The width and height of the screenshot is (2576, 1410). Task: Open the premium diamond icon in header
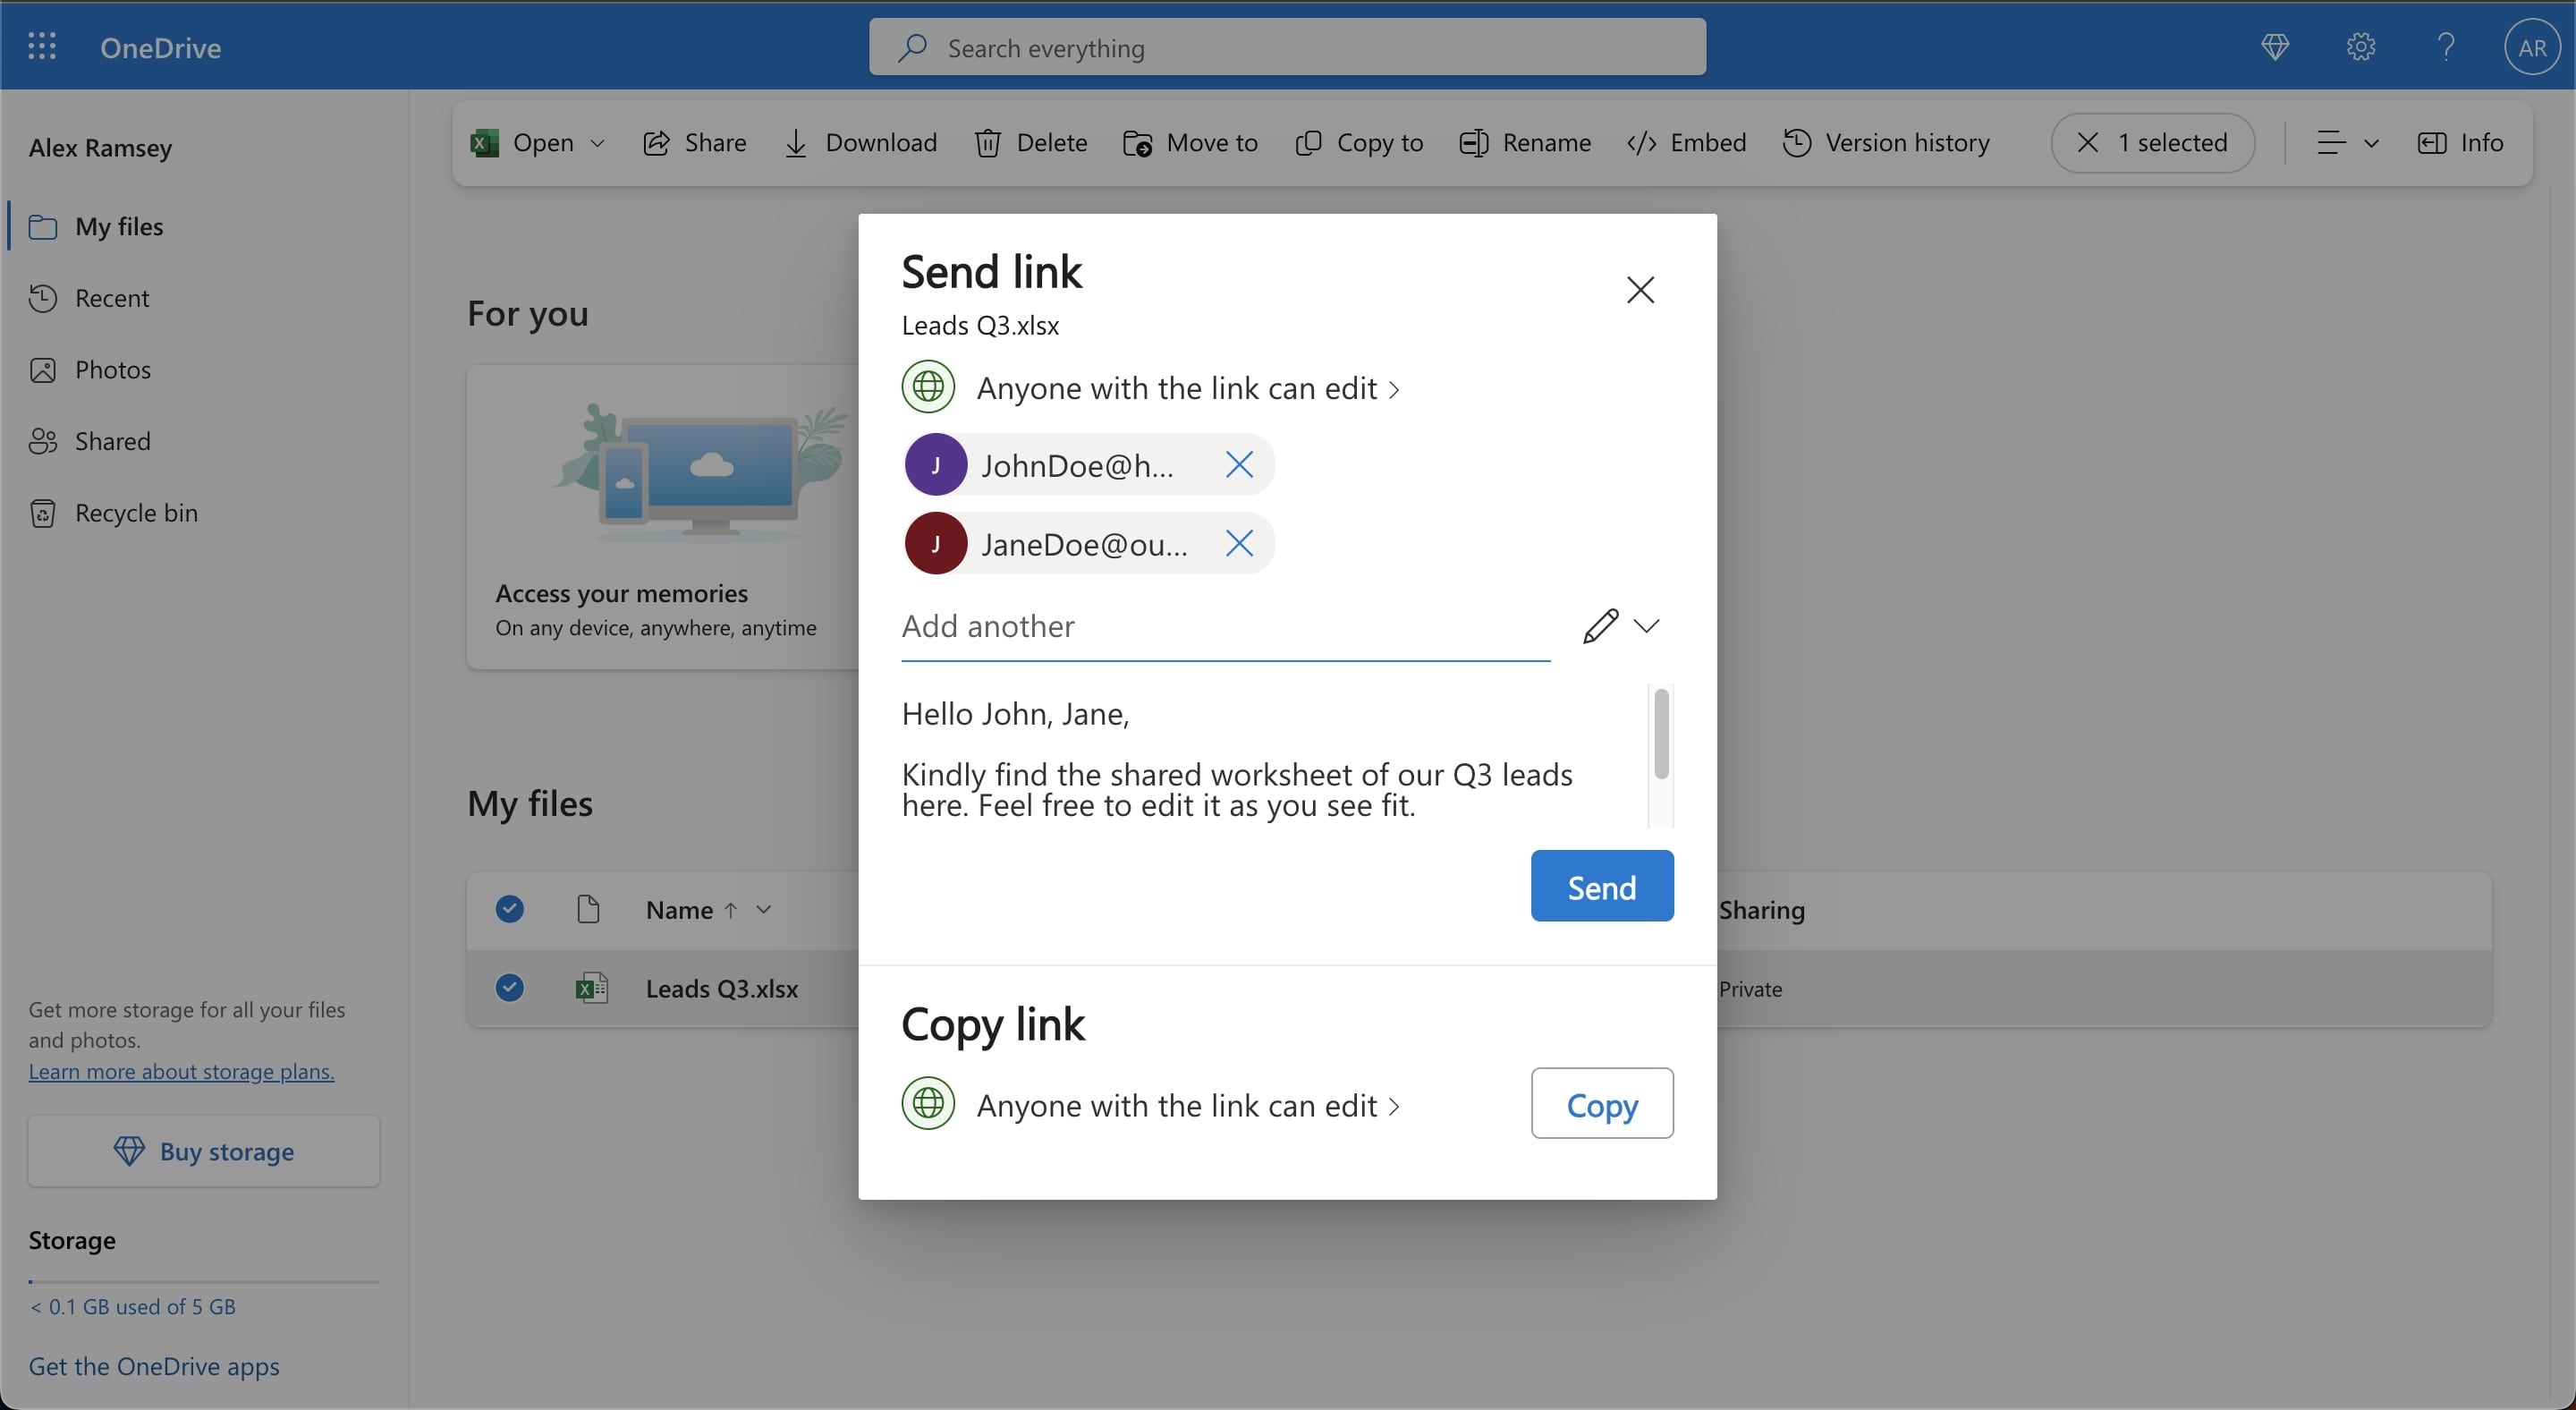(x=2275, y=47)
